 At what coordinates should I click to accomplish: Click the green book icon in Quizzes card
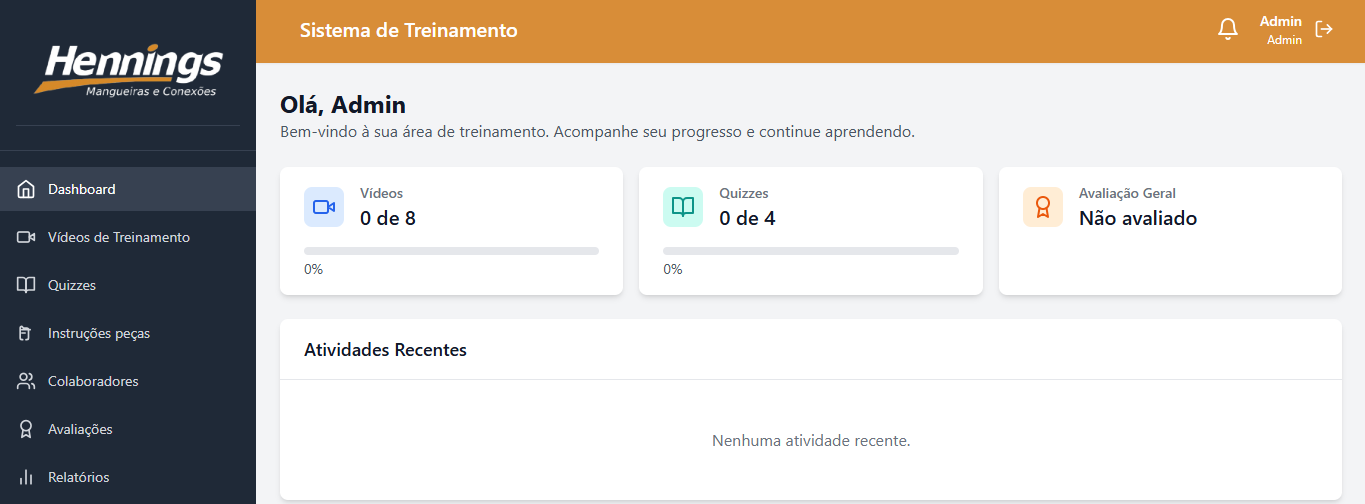click(x=683, y=207)
